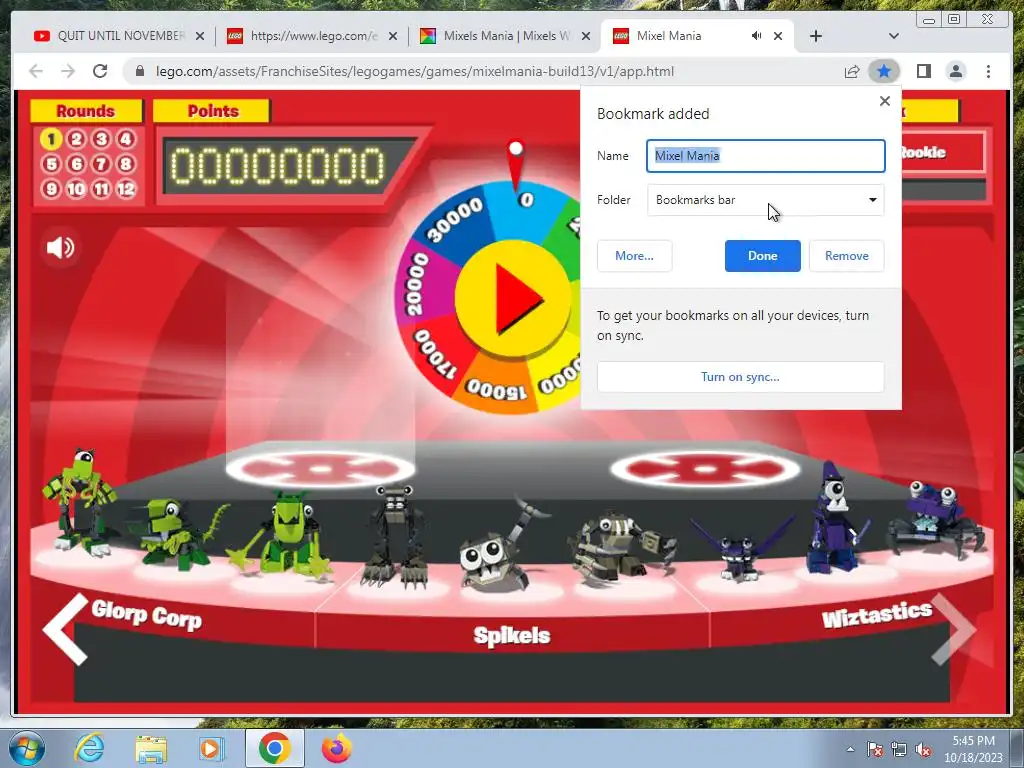Close the lego.com tab
Image resolution: width=1024 pixels, height=768 pixels.
tap(392, 36)
